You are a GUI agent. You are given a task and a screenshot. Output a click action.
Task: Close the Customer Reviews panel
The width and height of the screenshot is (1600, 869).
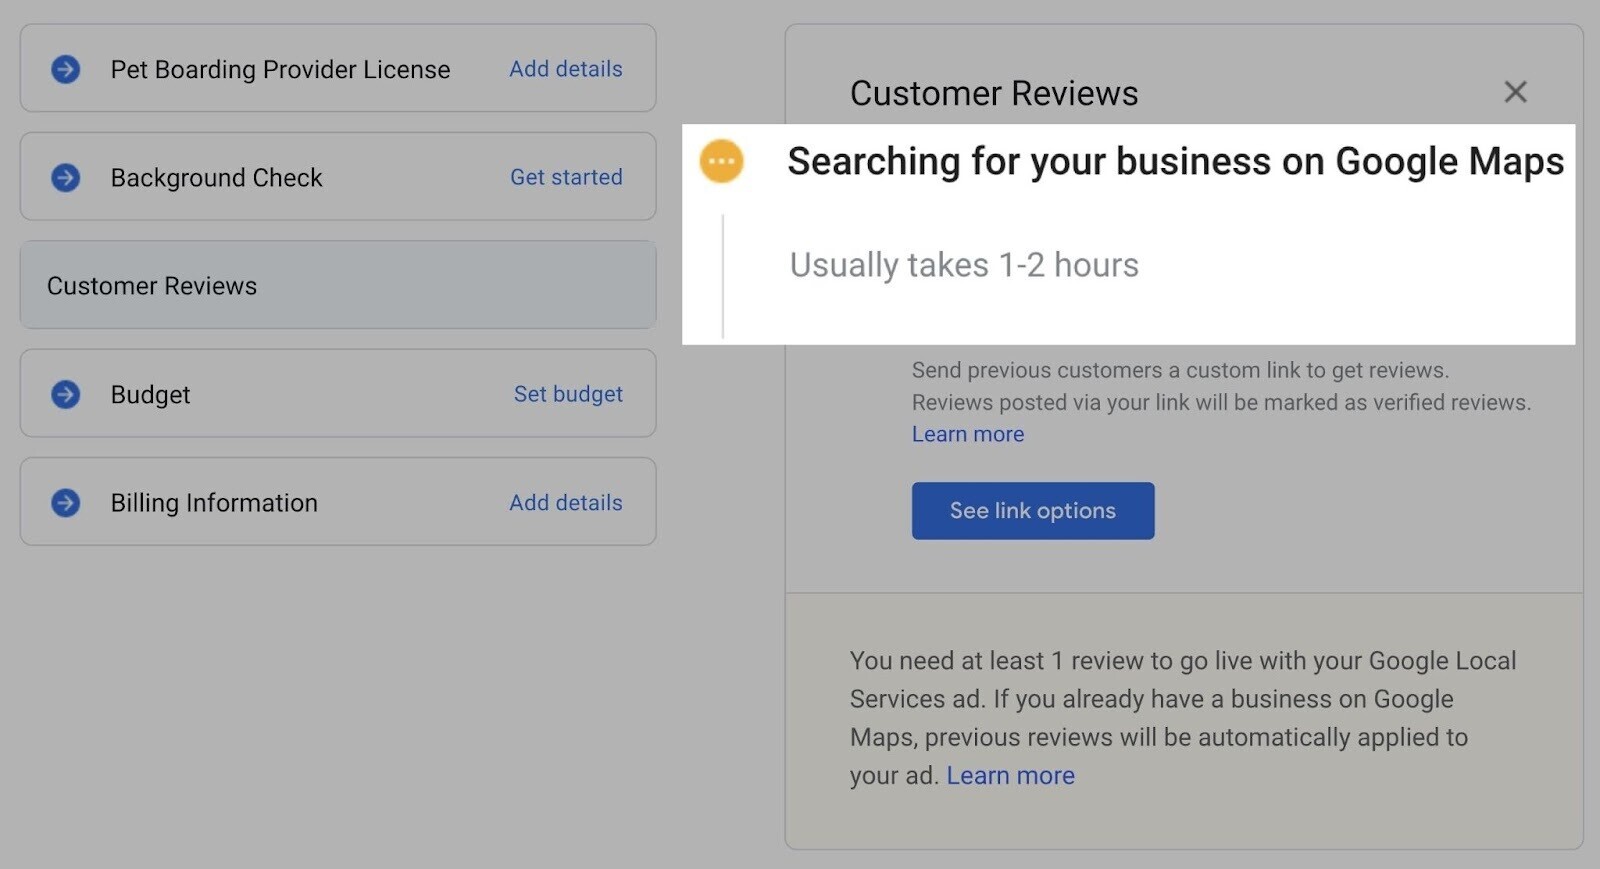[x=1515, y=92]
